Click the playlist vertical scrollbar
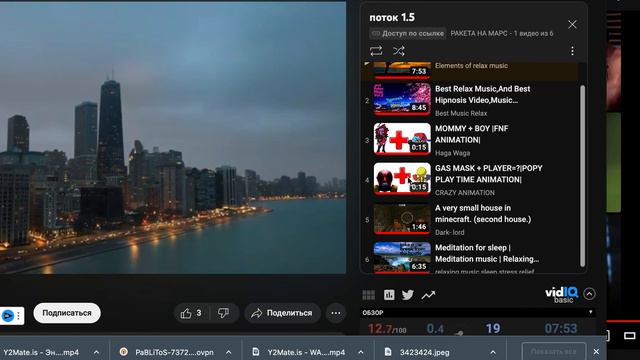 pos(582,176)
